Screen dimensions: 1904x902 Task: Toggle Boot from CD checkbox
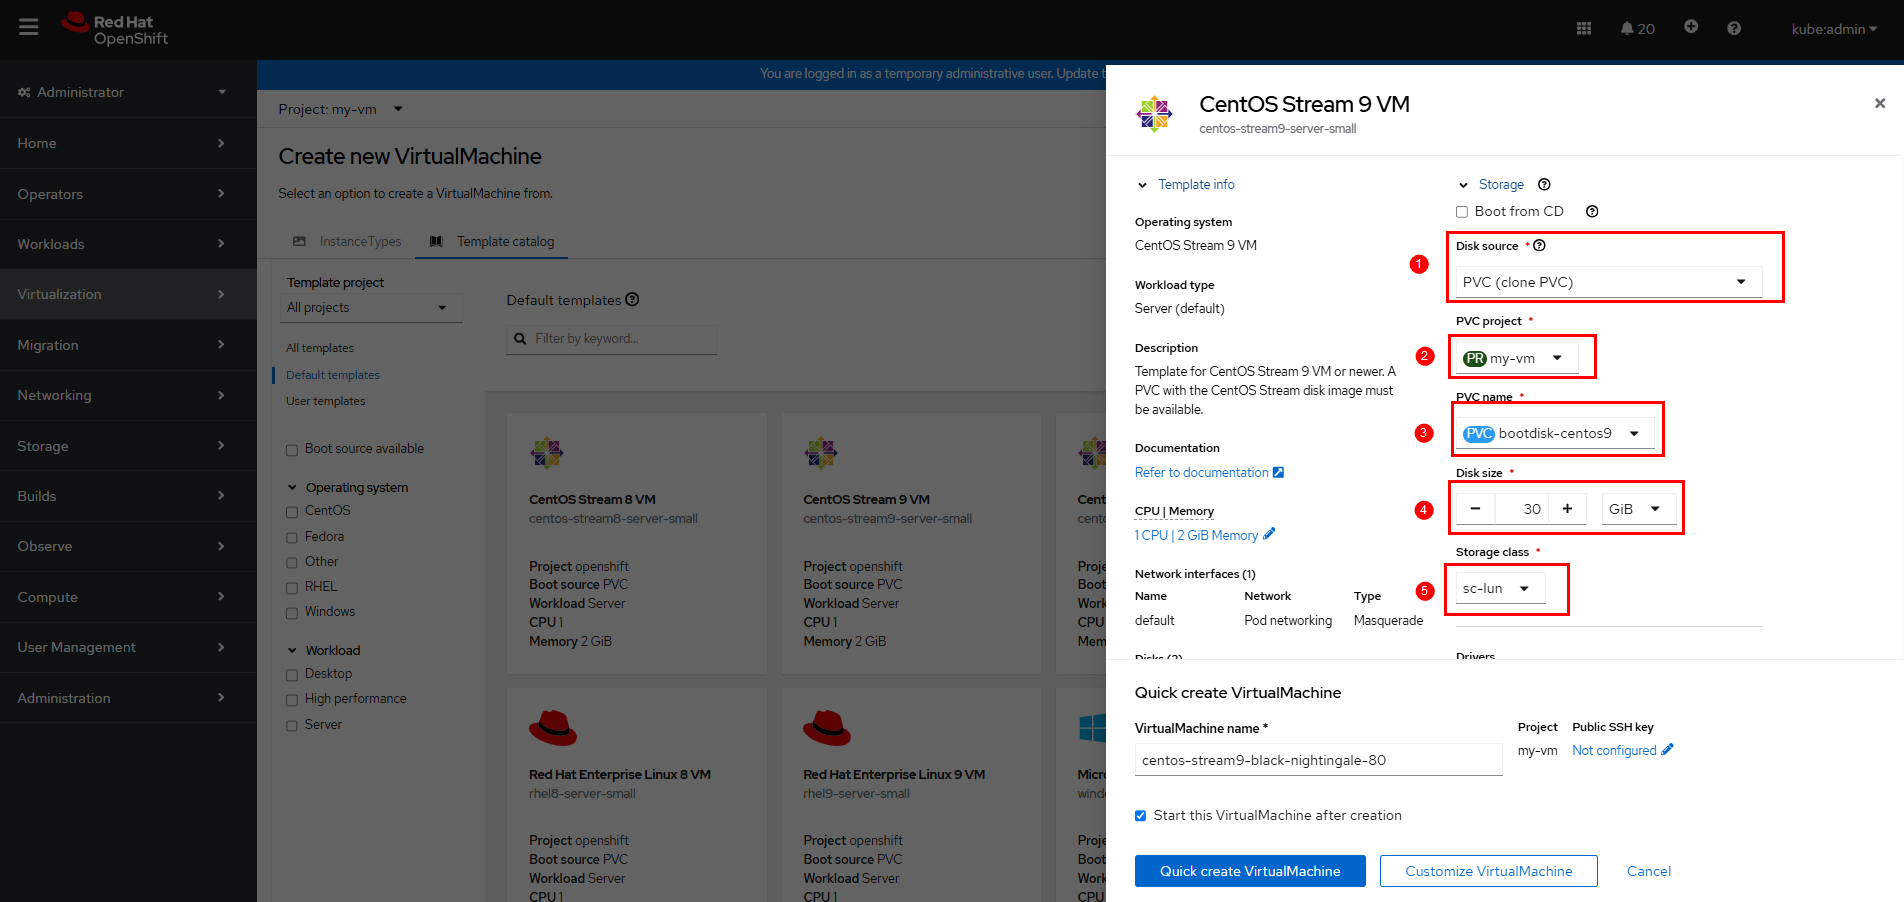(x=1462, y=212)
